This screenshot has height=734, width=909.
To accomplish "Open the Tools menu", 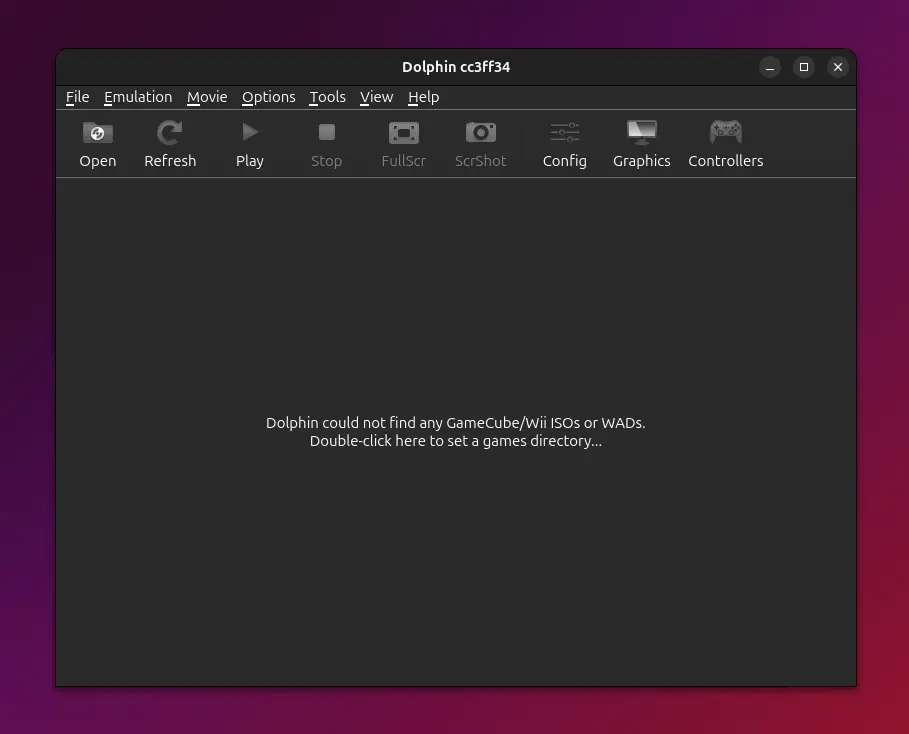I will [327, 97].
